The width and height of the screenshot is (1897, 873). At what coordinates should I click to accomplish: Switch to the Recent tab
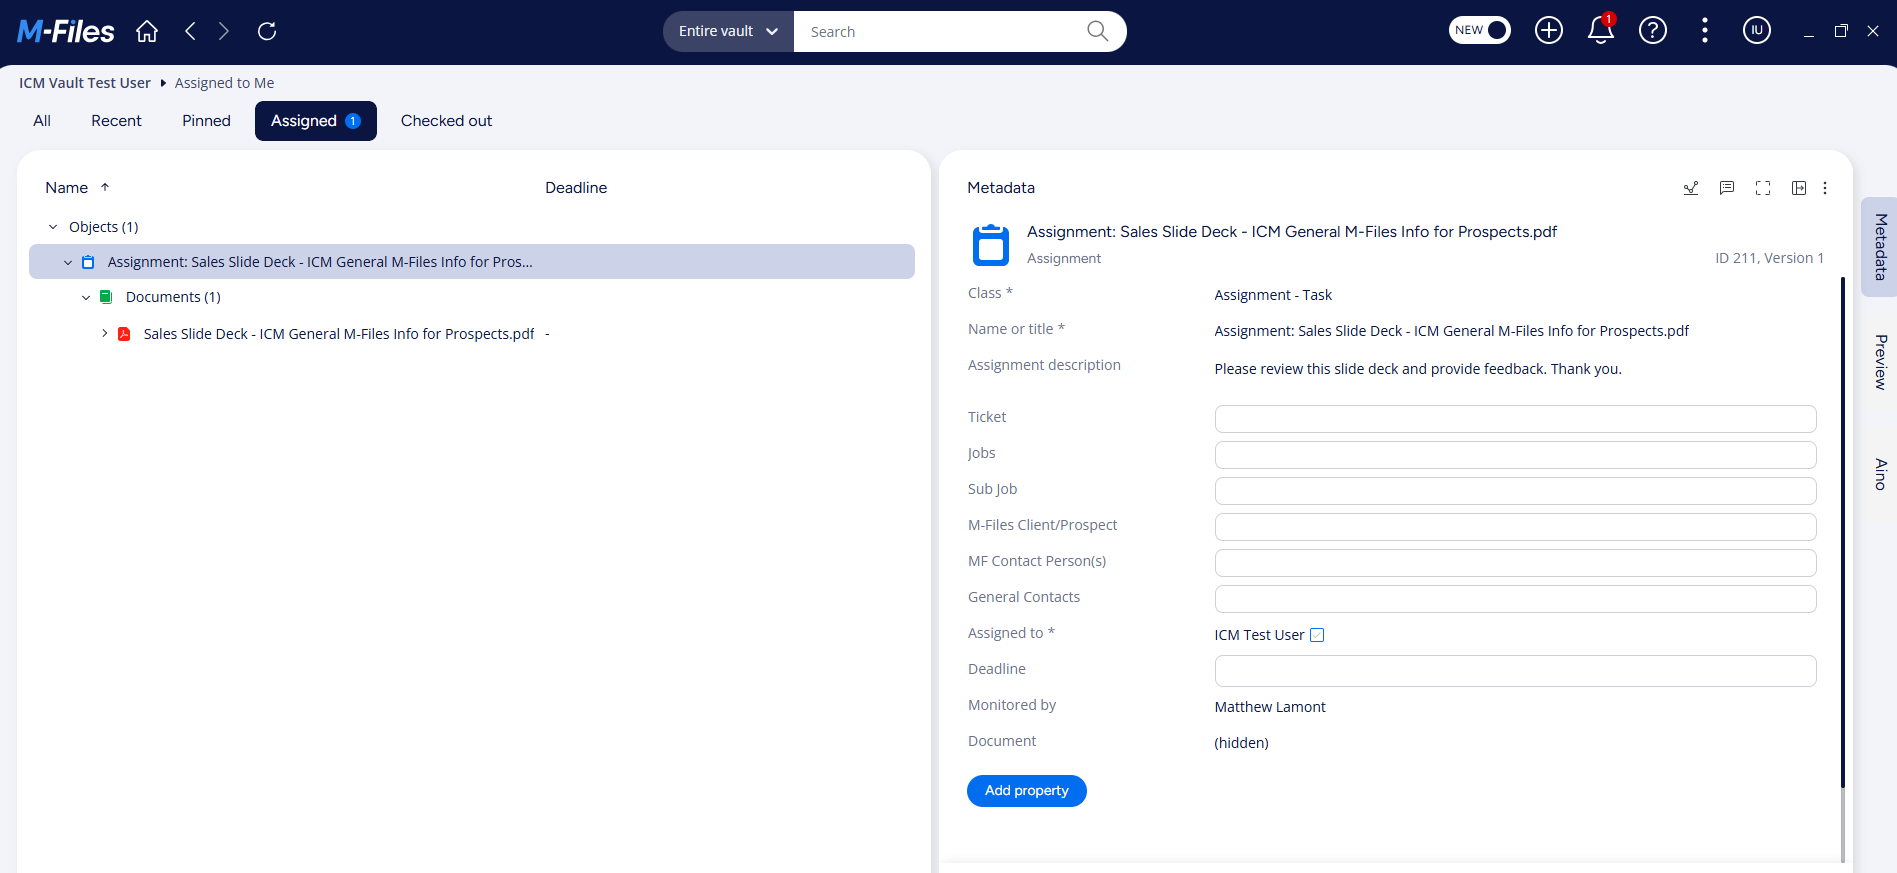click(116, 121)
